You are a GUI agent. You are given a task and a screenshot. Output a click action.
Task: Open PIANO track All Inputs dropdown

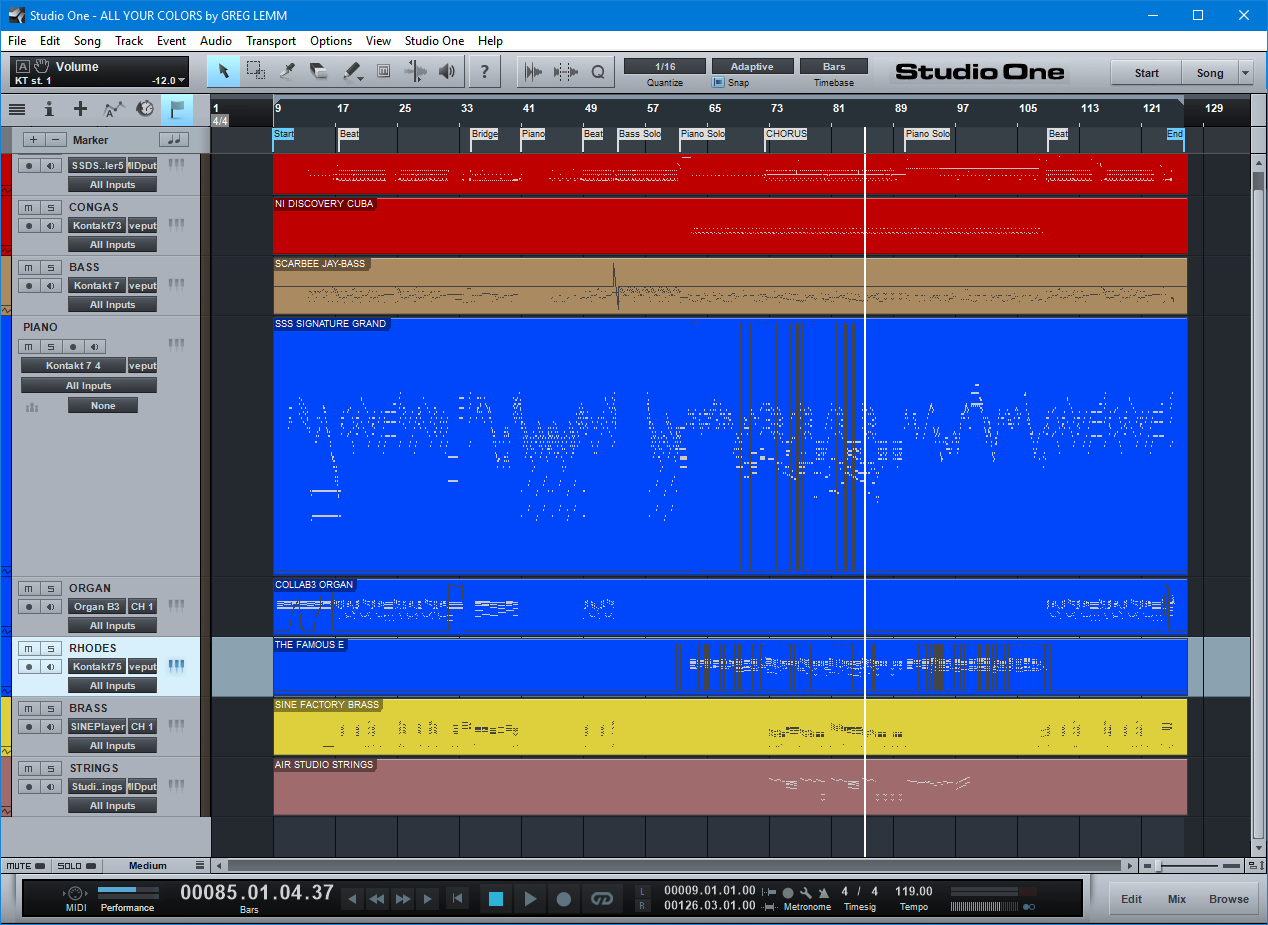coord(89,386)
